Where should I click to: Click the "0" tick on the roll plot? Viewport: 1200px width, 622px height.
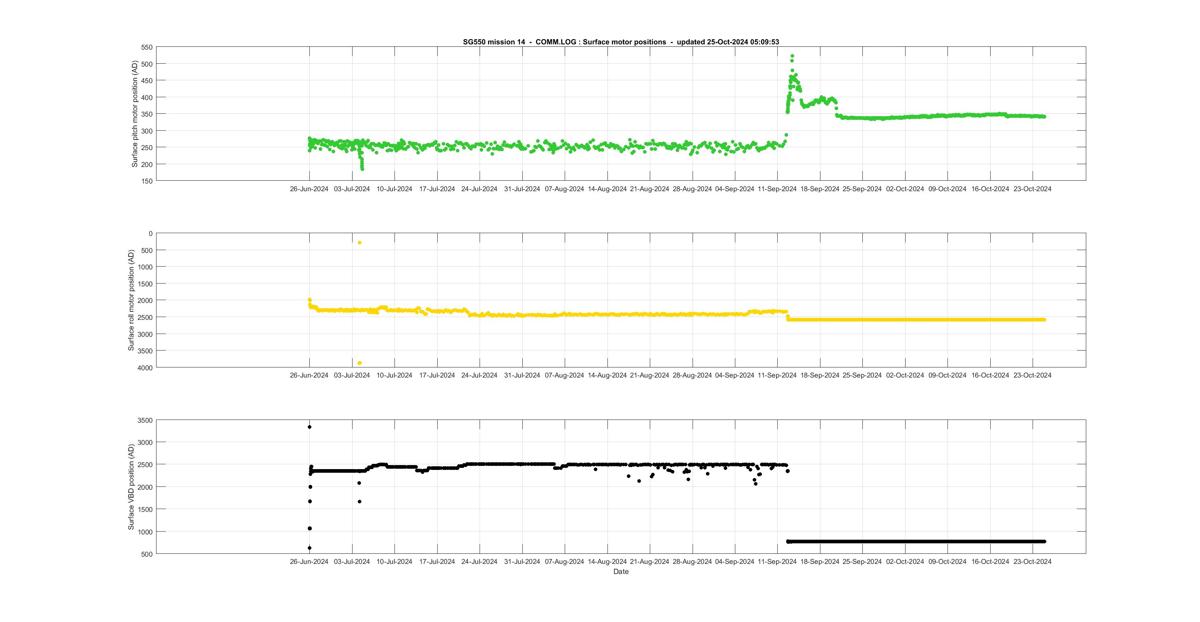[x=151, y=233]
